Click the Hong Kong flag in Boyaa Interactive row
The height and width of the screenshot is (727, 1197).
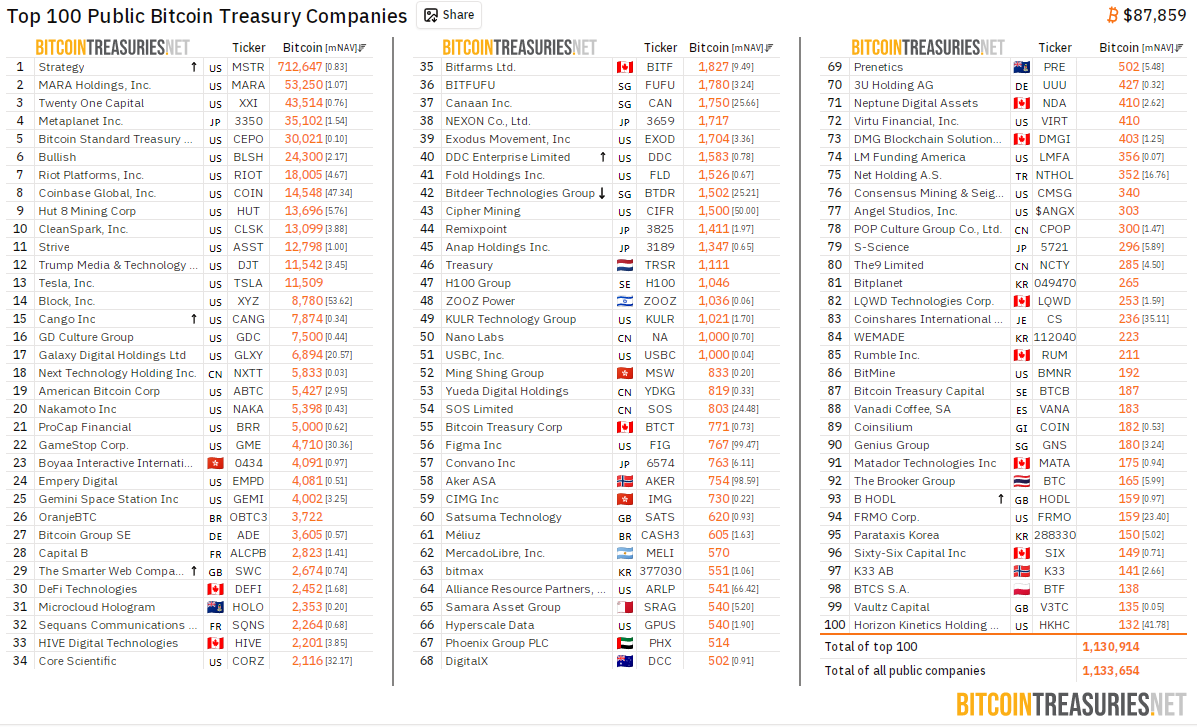(x=215, y=463)
